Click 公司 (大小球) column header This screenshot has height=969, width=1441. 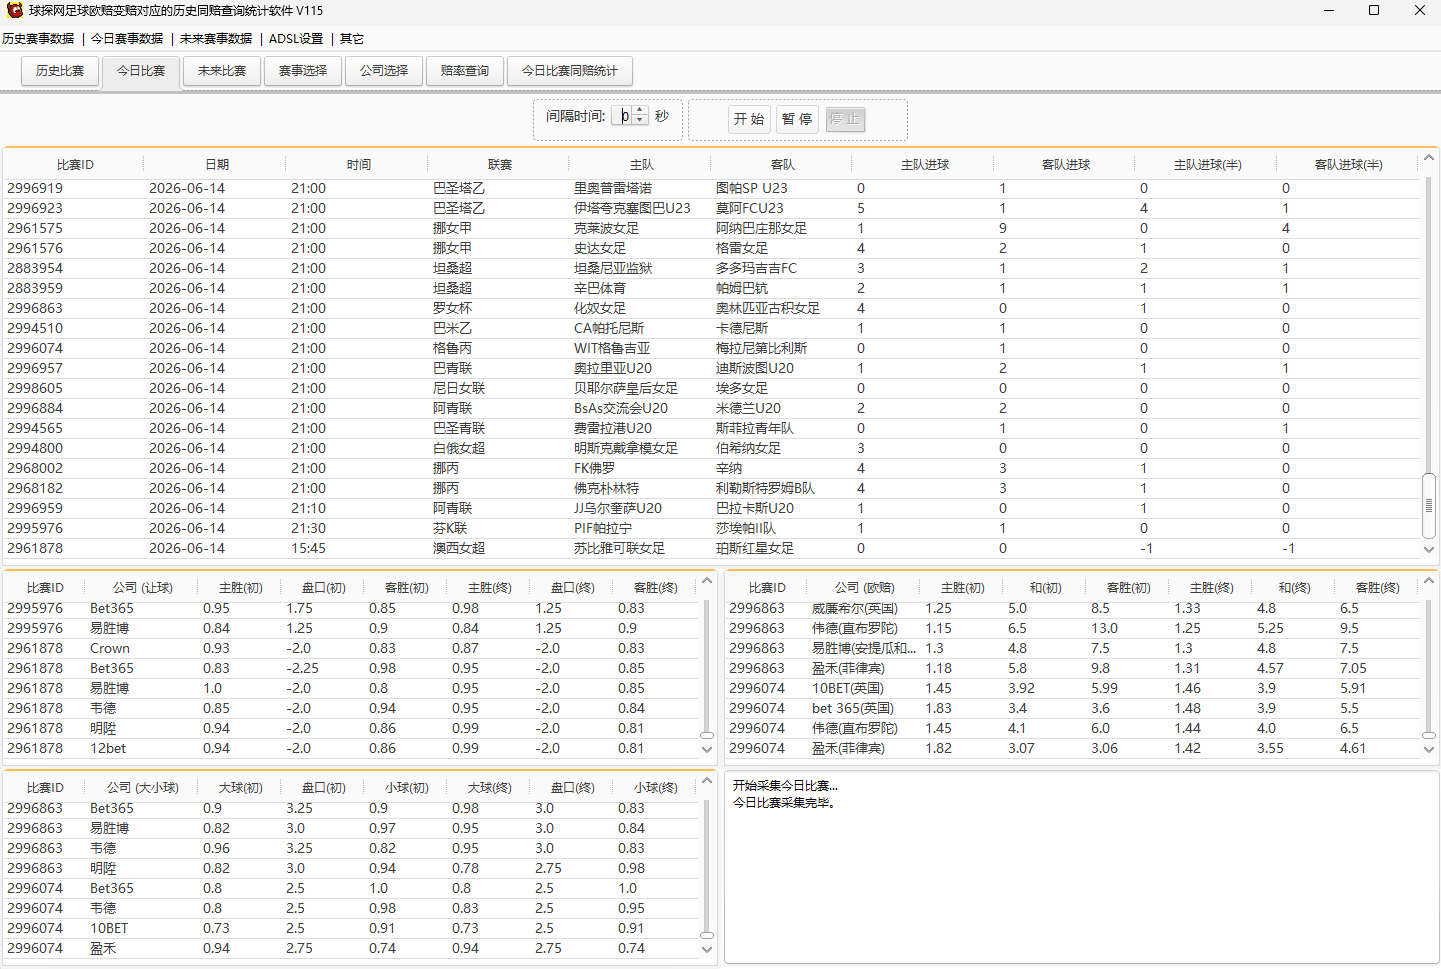pos(142,788)
